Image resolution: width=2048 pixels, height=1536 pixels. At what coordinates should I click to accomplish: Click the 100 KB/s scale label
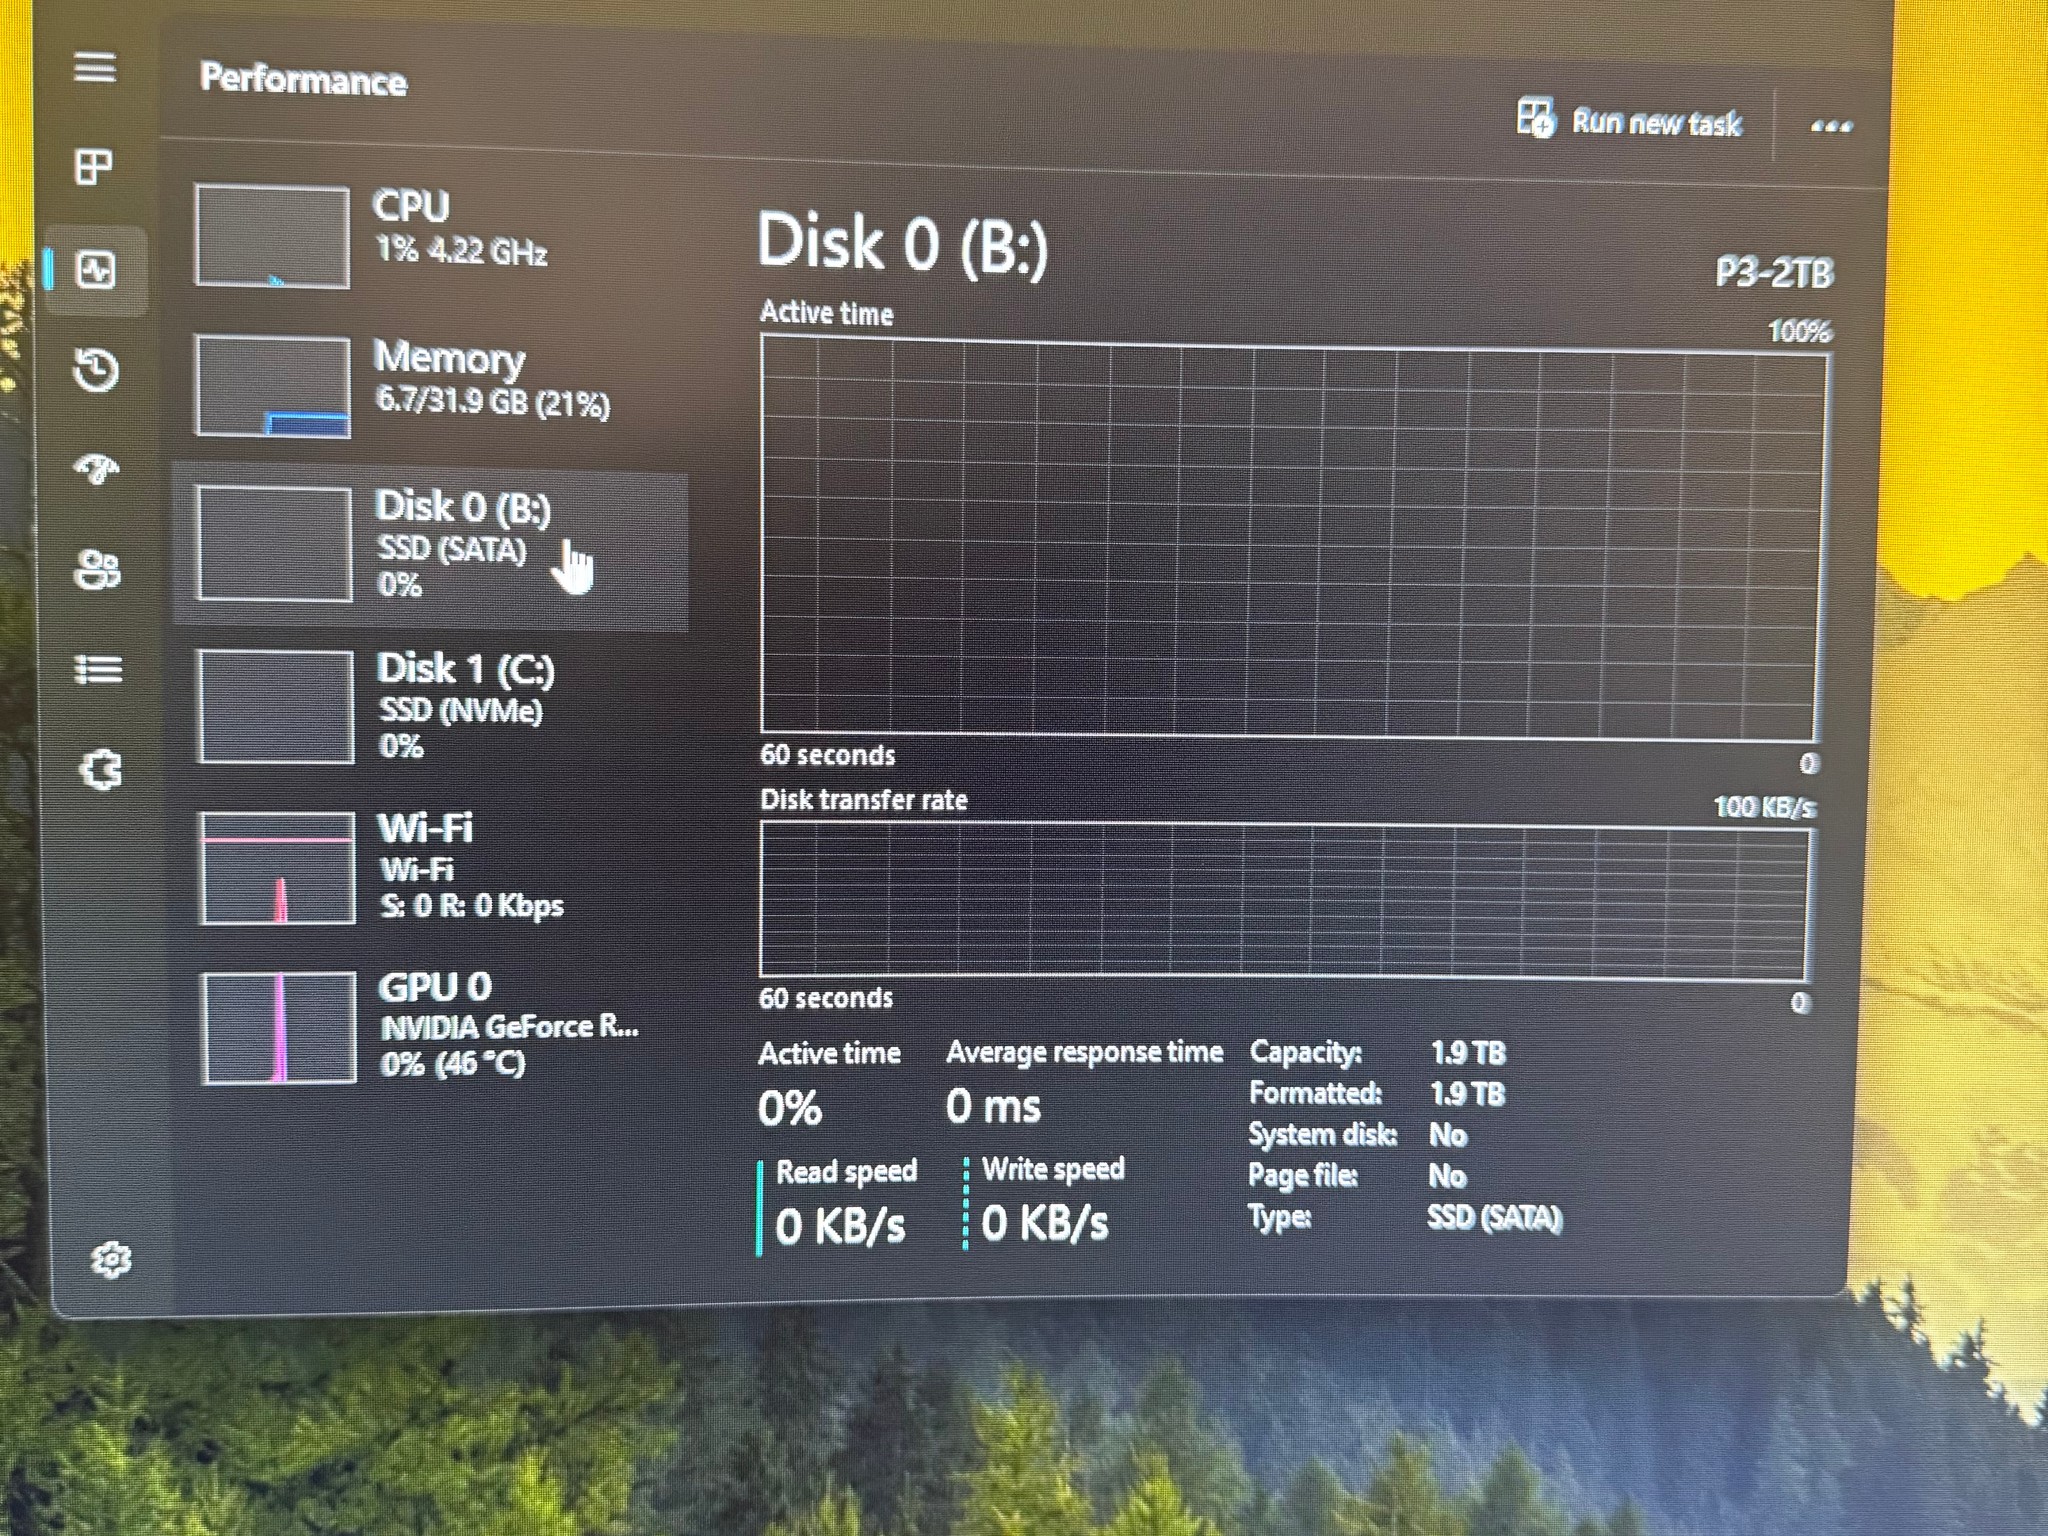pyautogui.click(x=1765, y=807)
